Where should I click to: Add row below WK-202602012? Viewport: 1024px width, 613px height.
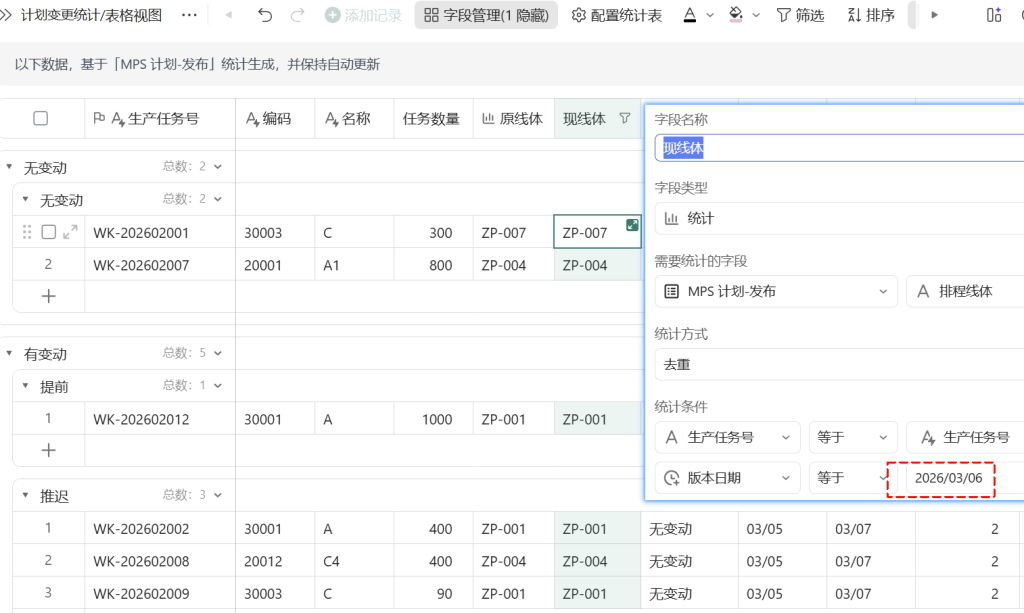coord(48,450)
